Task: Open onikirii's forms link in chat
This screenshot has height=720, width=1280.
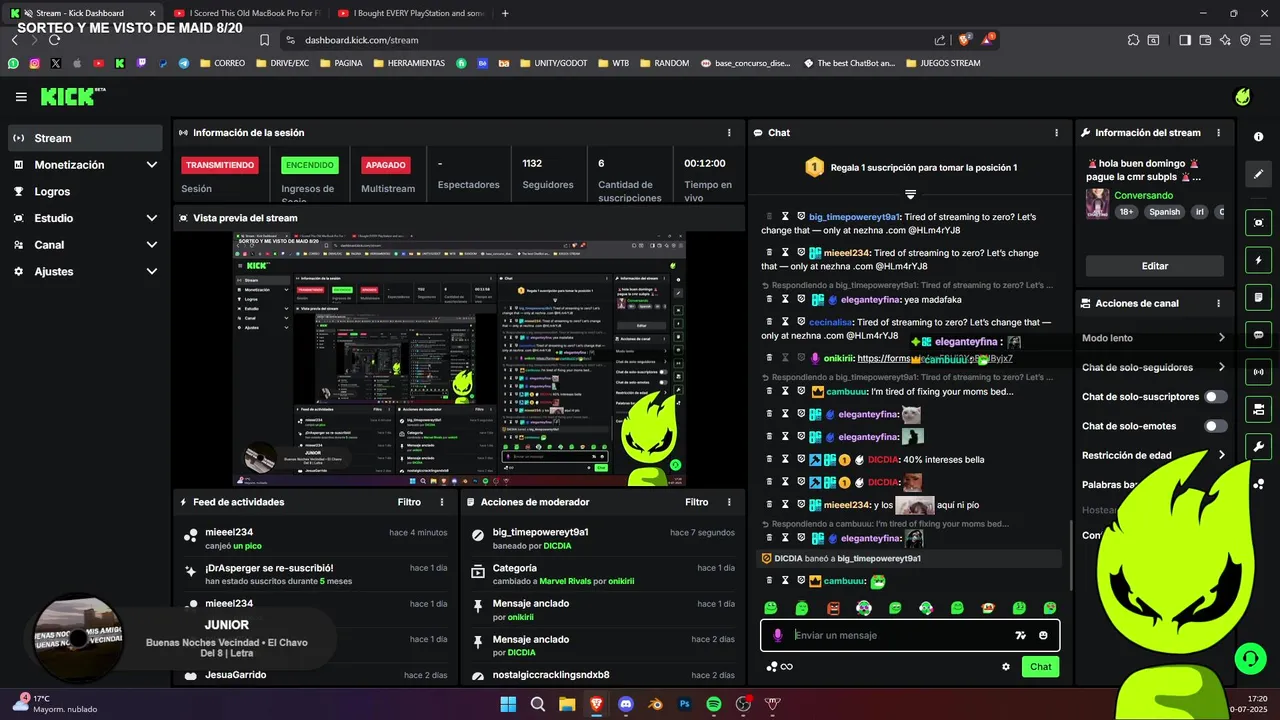Action: pyautogui.click(x=934, y=358)
